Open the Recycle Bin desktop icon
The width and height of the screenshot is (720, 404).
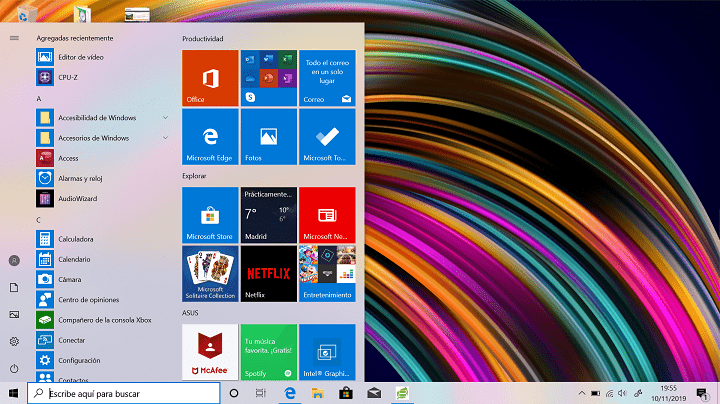point(27,14)
